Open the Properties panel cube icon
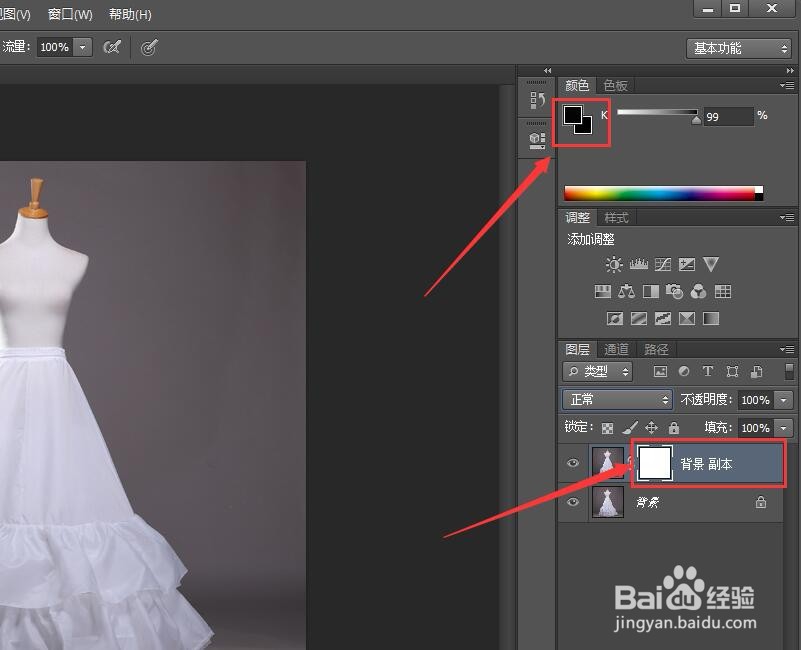 coord(537,140)
